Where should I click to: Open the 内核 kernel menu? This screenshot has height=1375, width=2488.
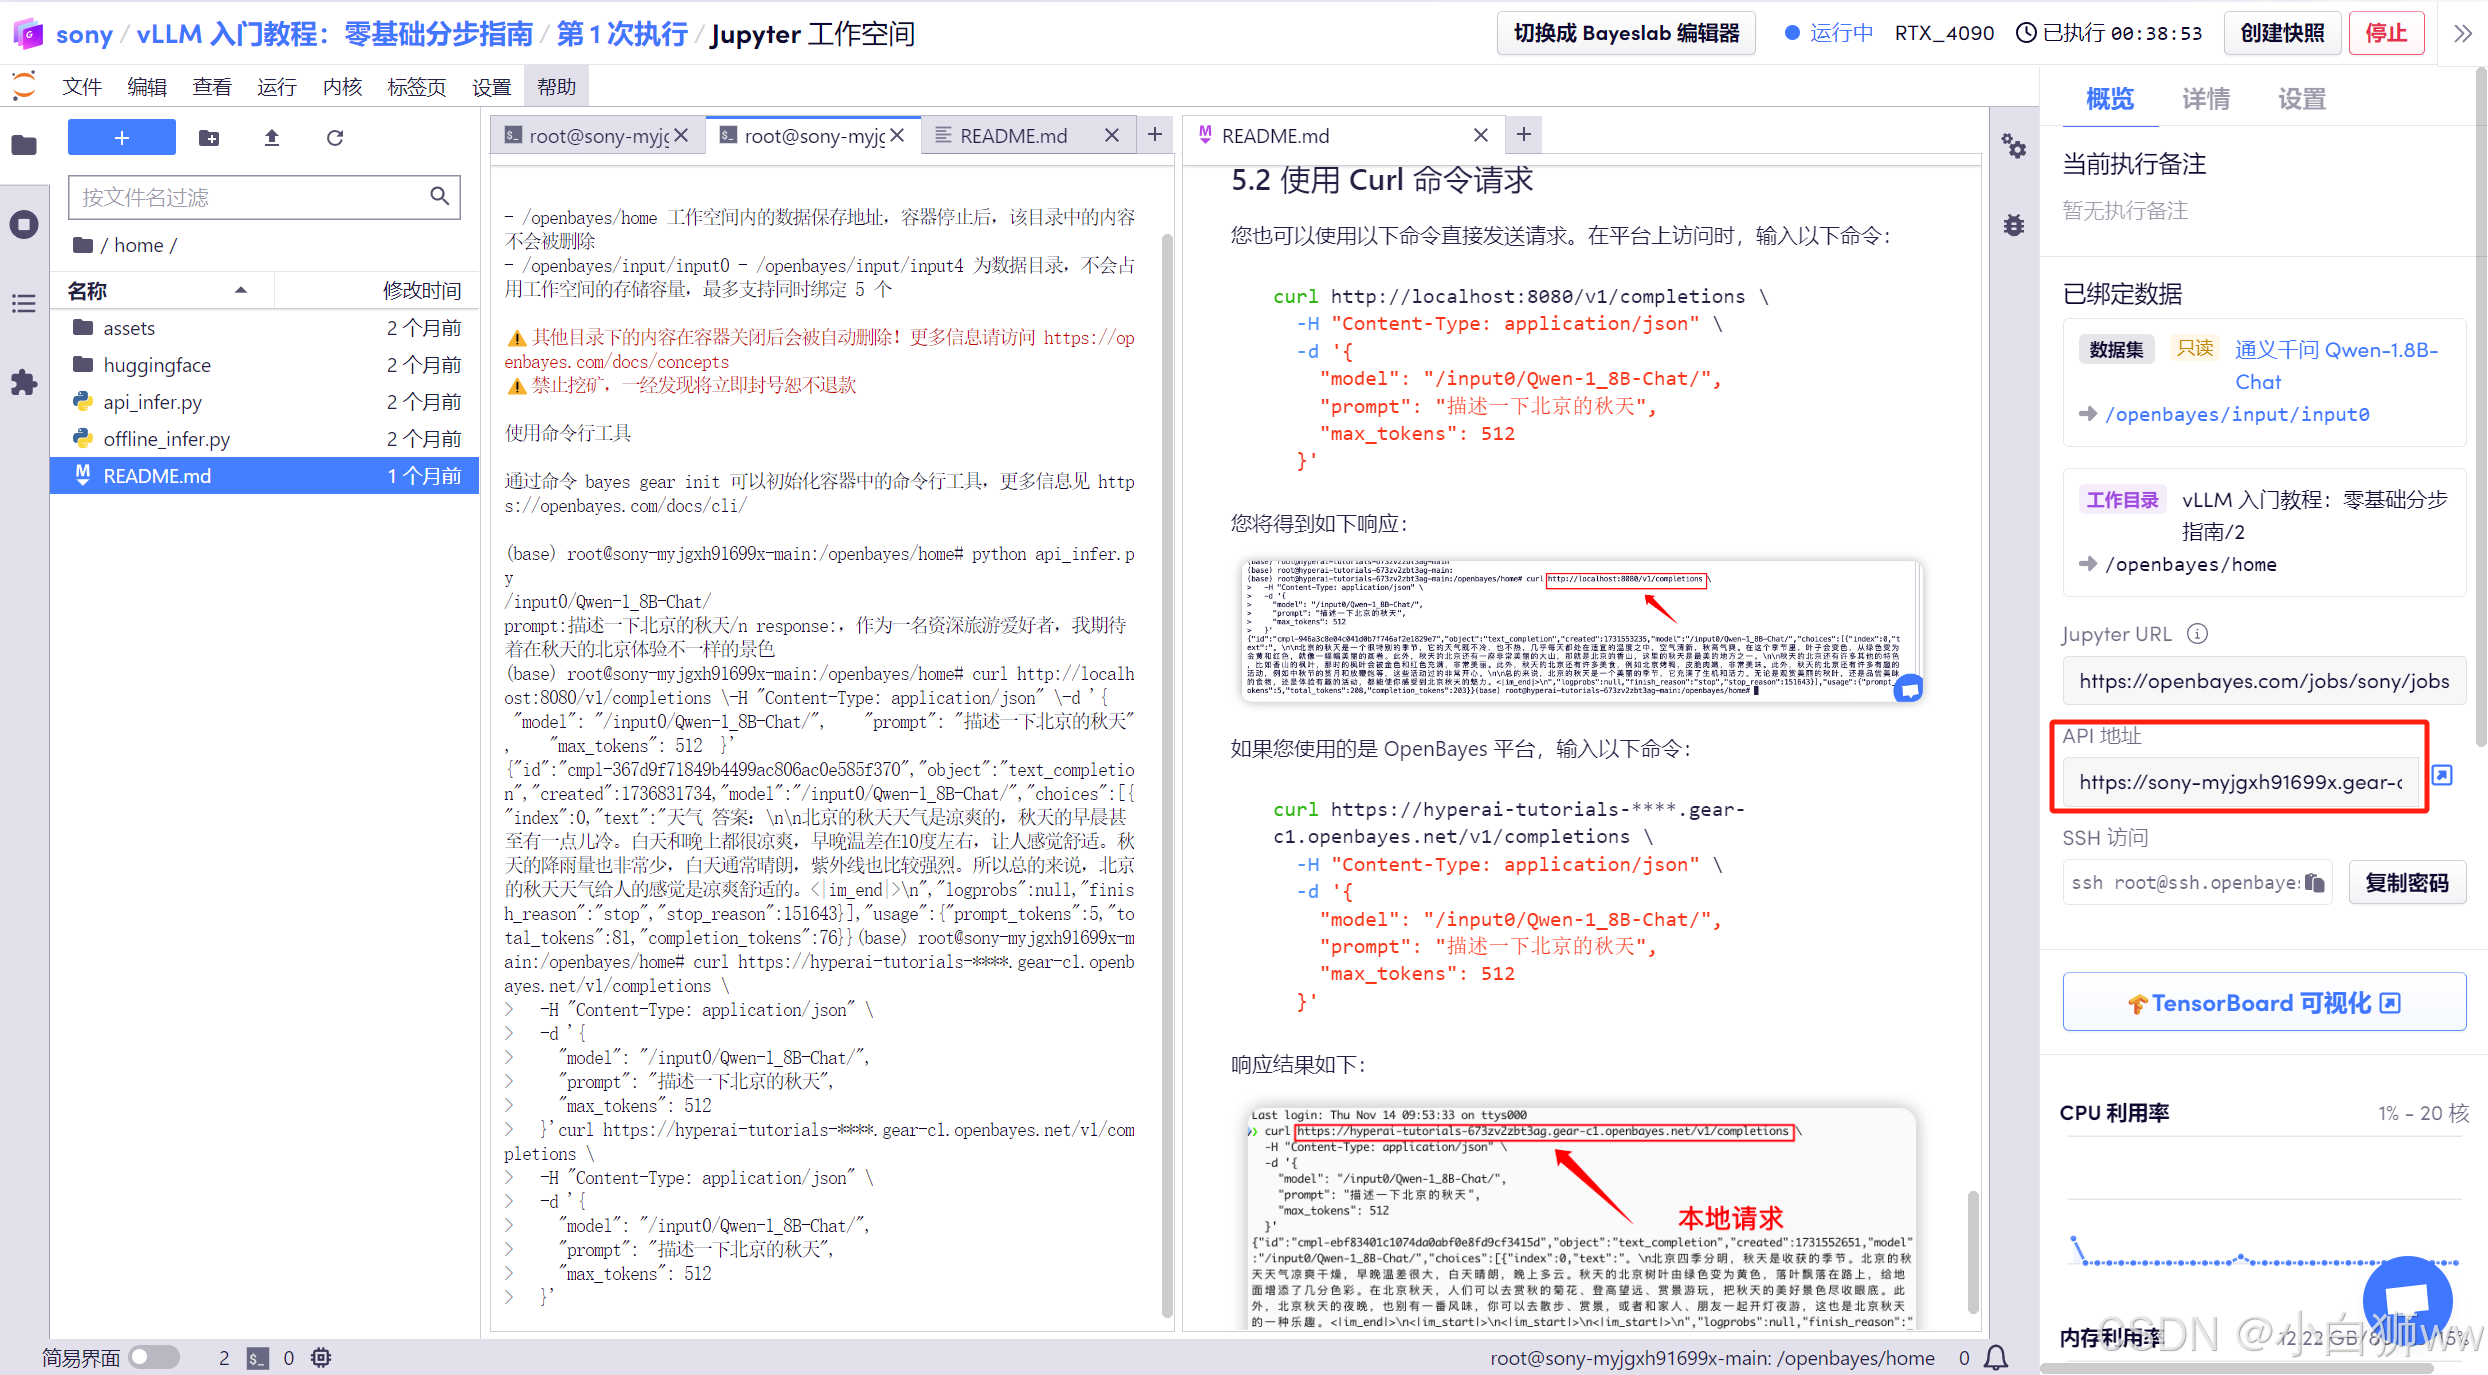342,87
